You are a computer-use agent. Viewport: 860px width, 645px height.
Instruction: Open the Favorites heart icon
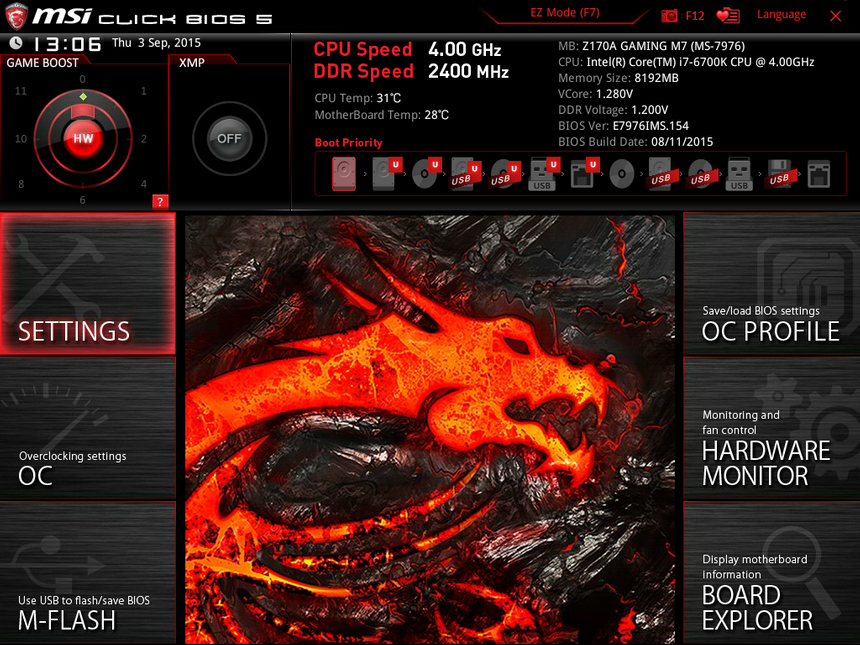727,16
